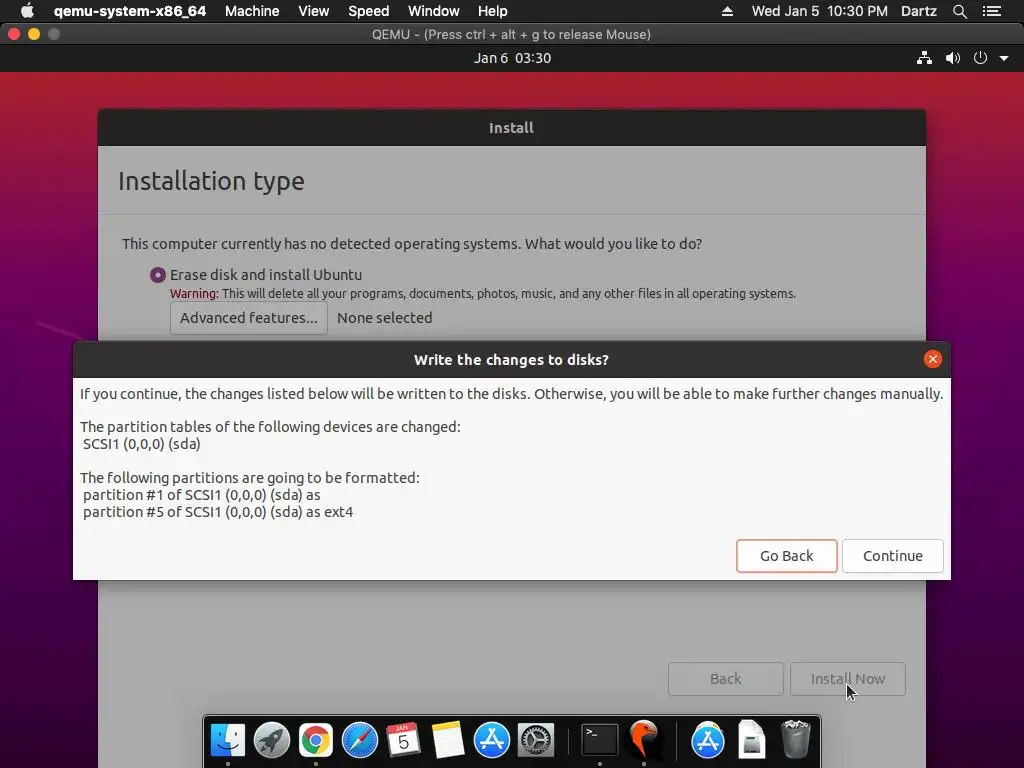This screenshot has width=1024, height=768.
Task: Click the 'None selected' text
Action: coord(385,318)
